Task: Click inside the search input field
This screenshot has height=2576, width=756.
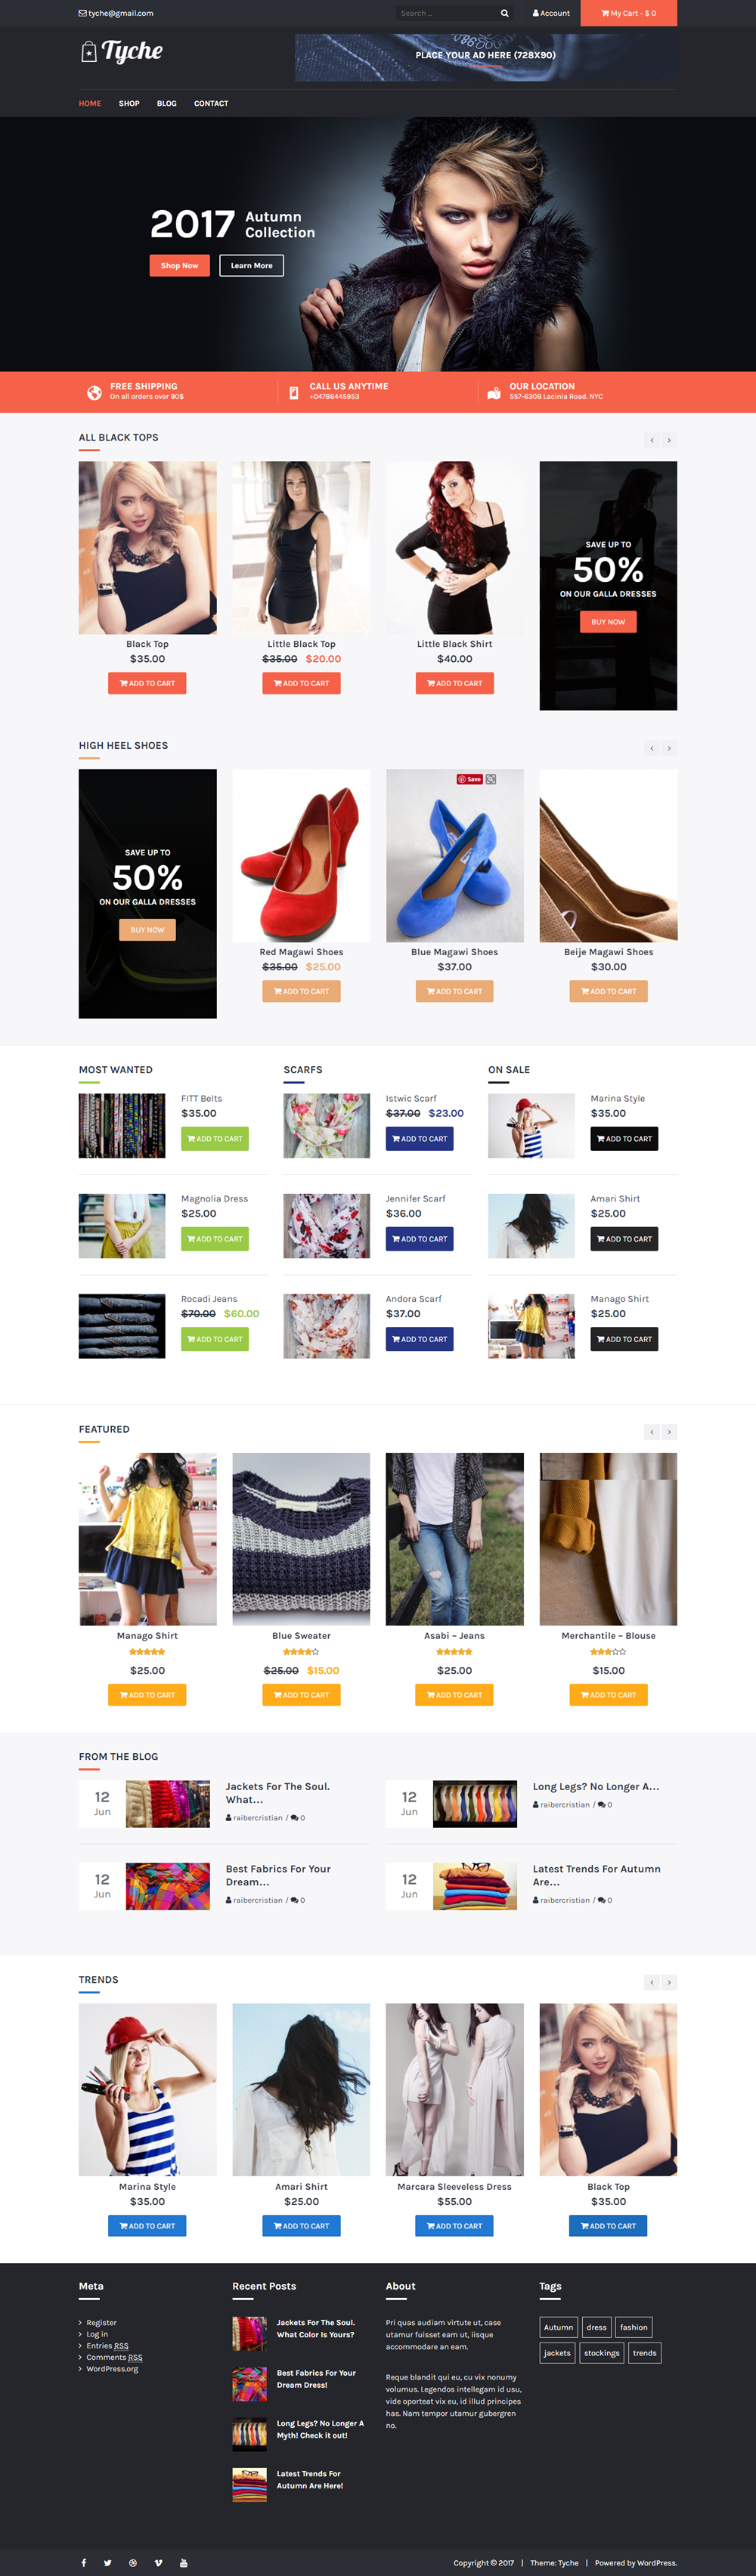Action: (445, 13)
